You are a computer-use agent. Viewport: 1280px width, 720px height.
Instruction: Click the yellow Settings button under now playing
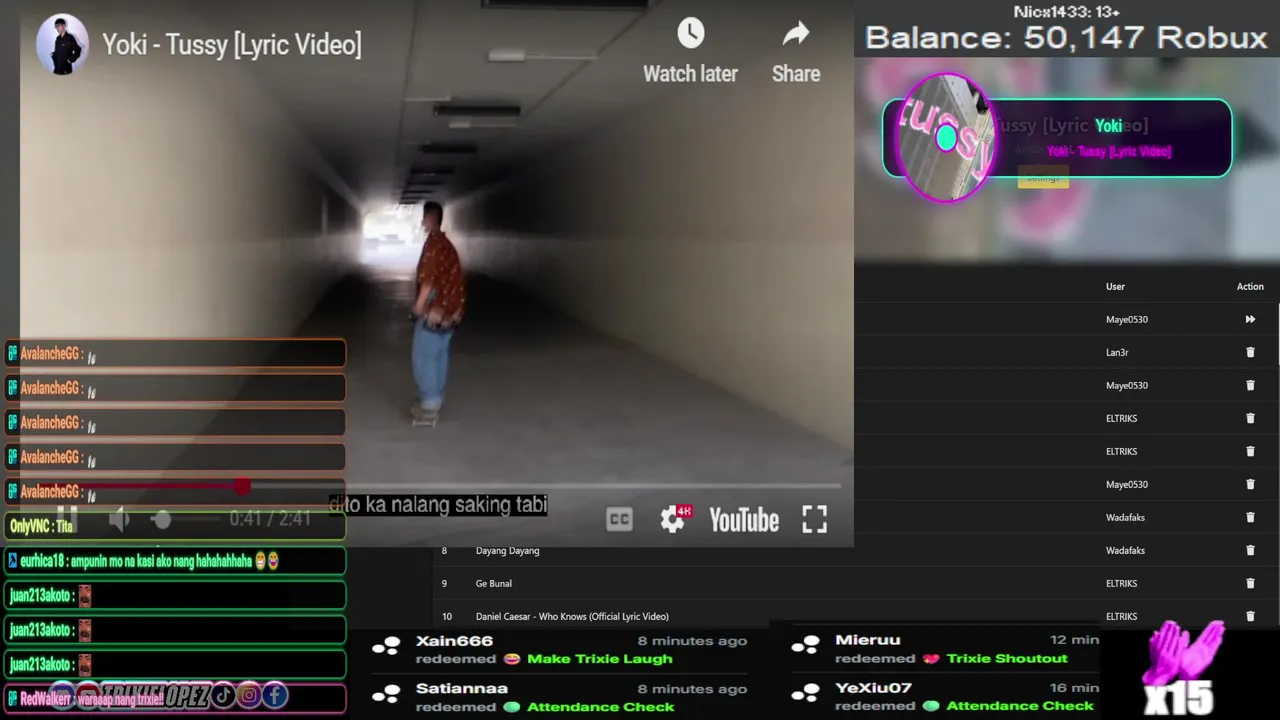pos(1043,177)
